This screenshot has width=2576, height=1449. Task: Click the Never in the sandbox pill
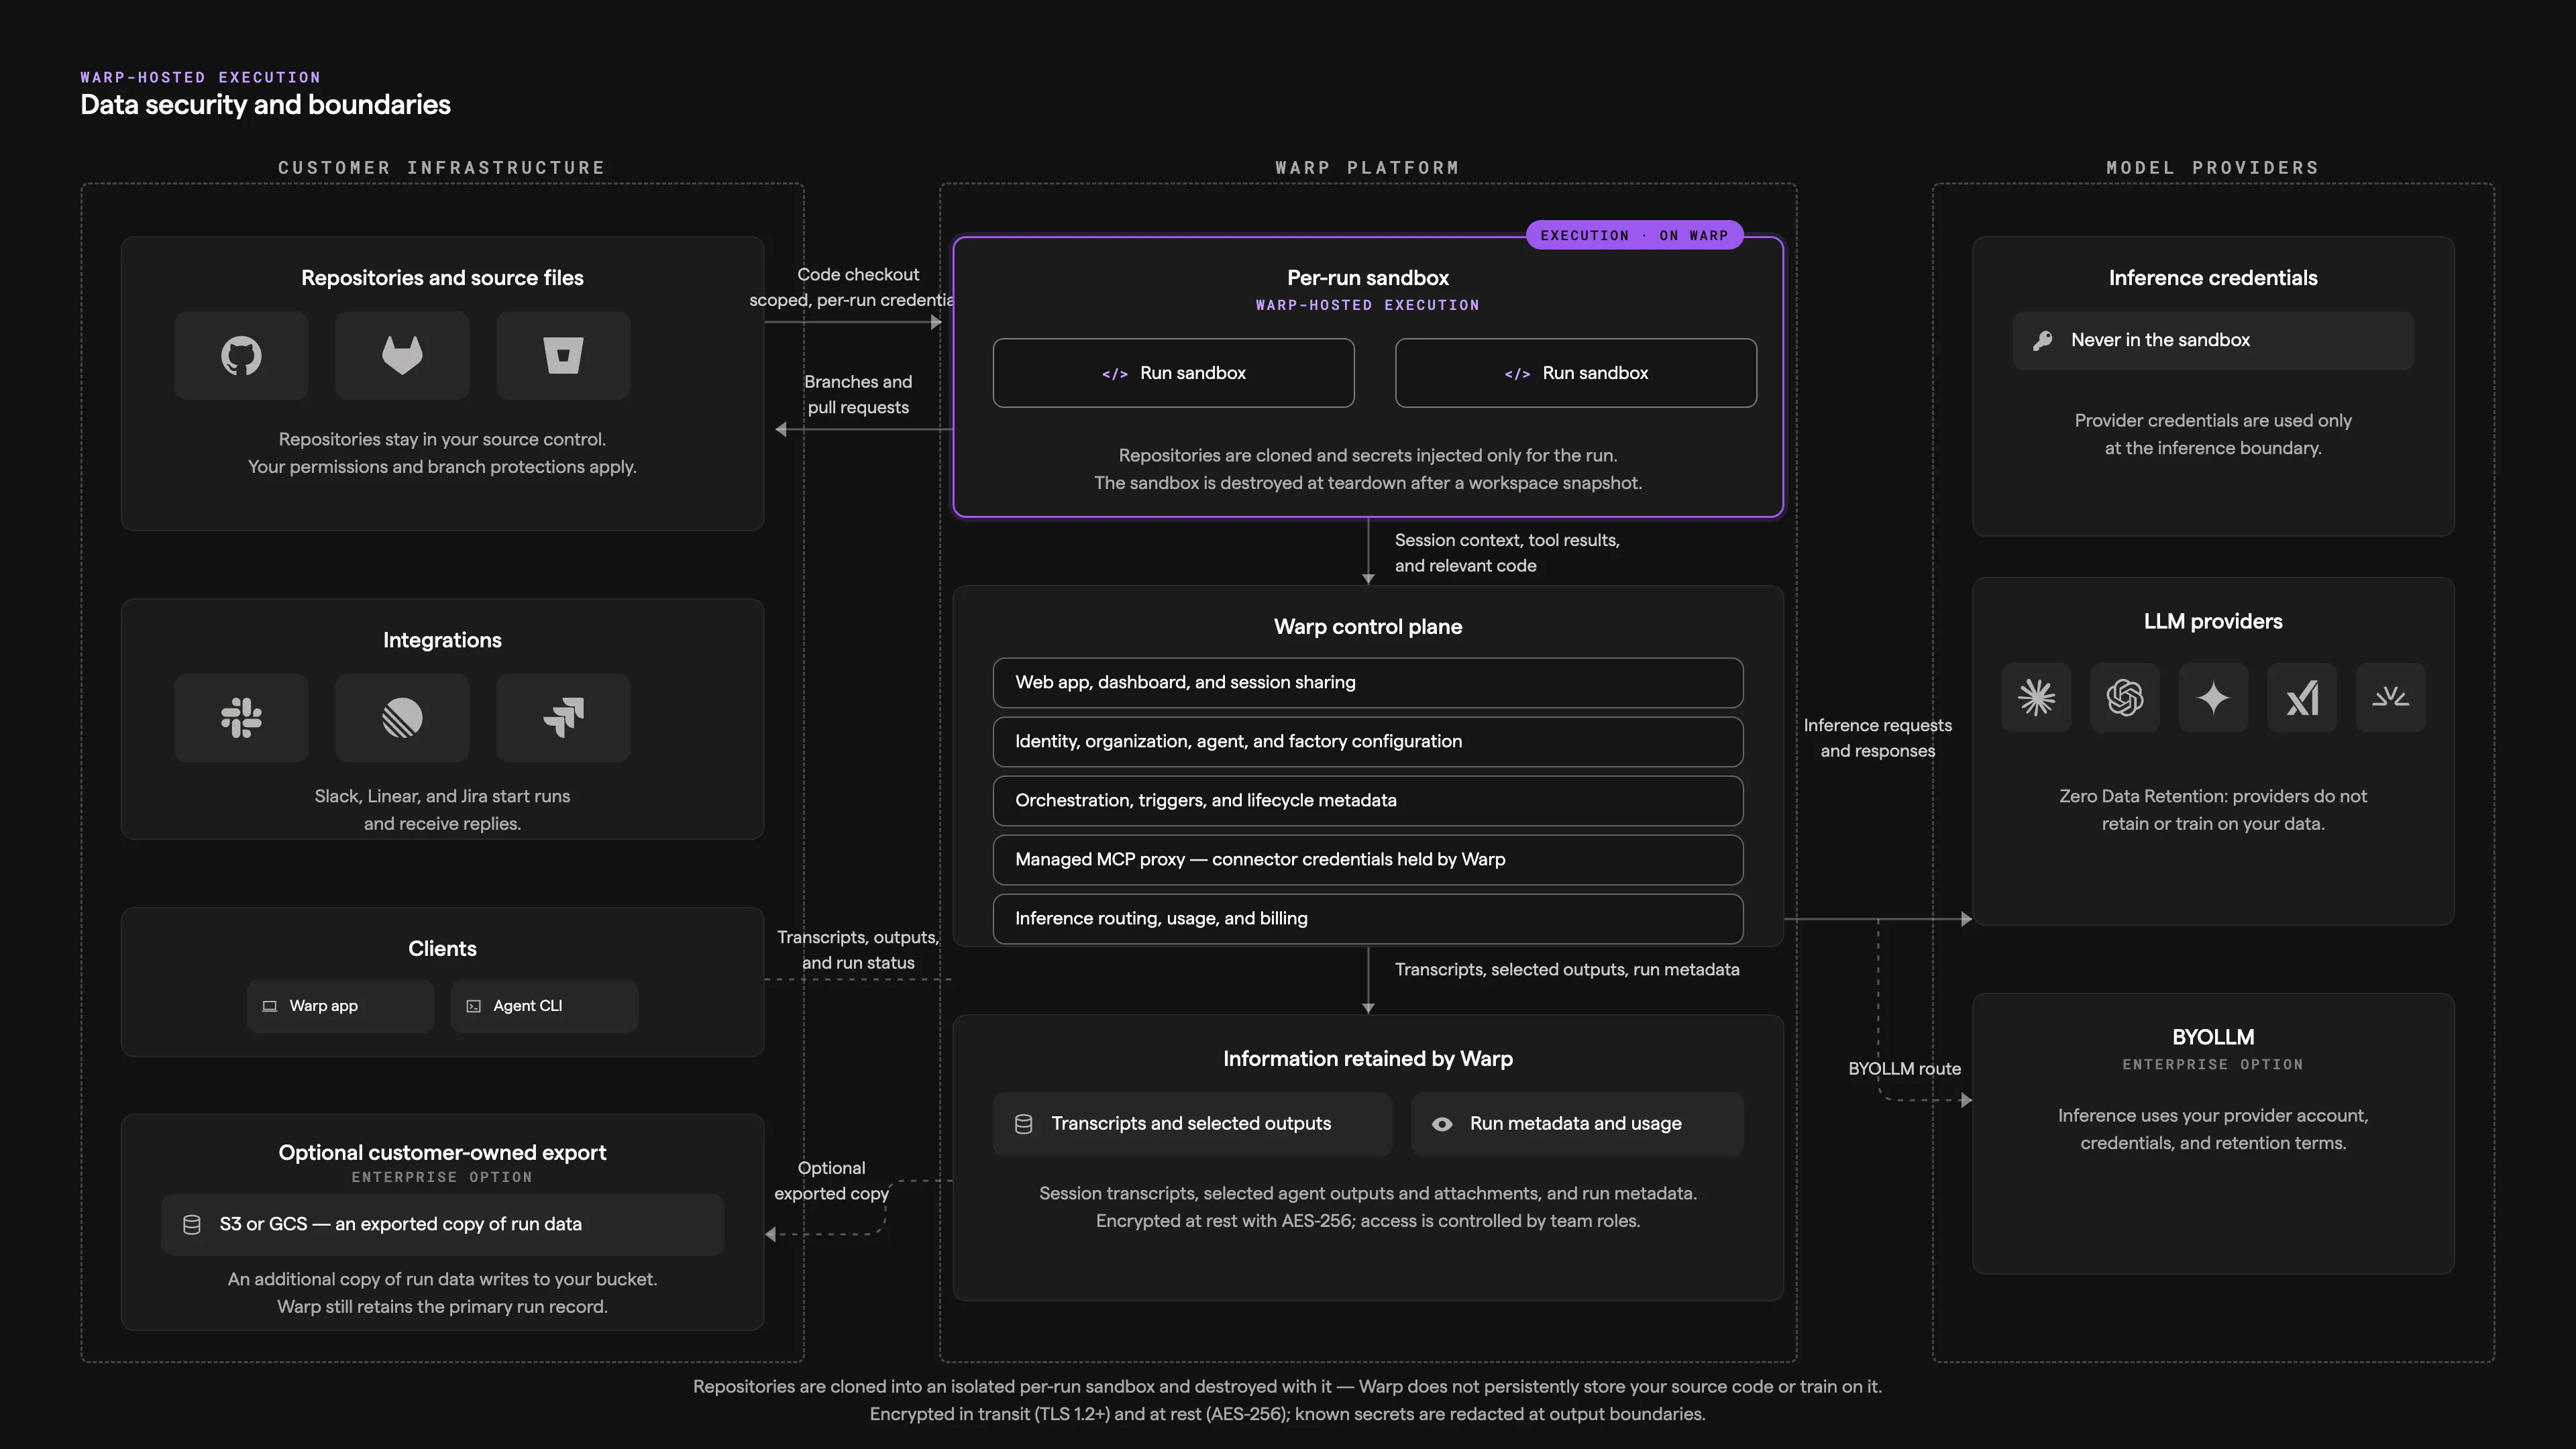(2213, 340)
